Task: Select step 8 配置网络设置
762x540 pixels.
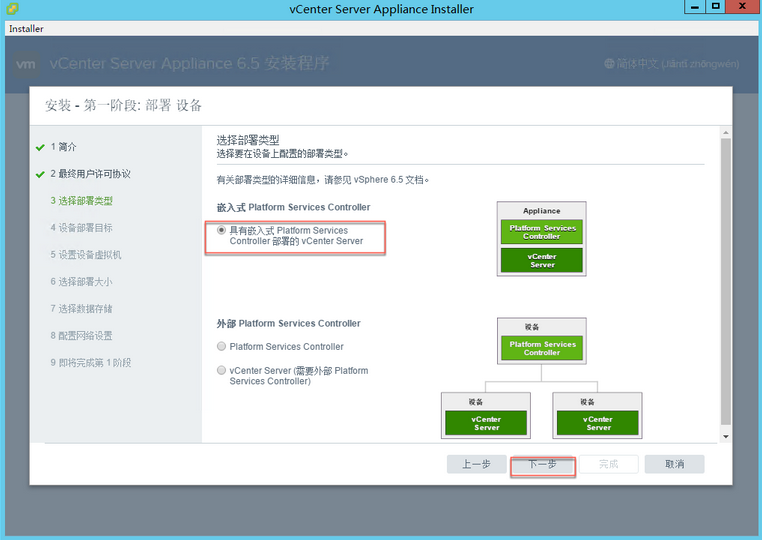Action: tap(82, 335)
